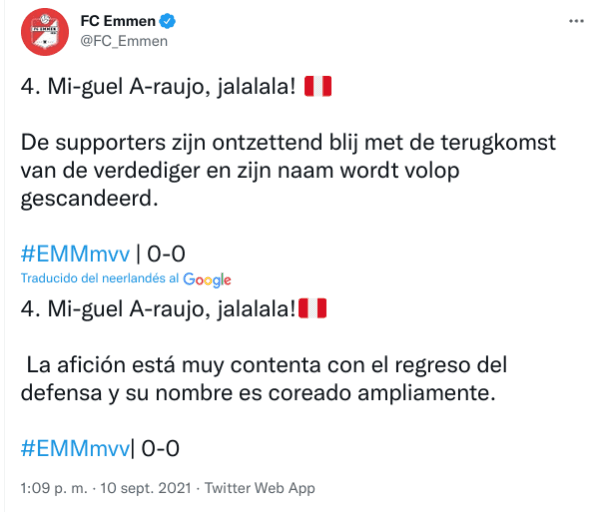The width and height of the screenshot is (600, 512).
Task: Open the three-dot more options menu
Action: click(575, 21)
